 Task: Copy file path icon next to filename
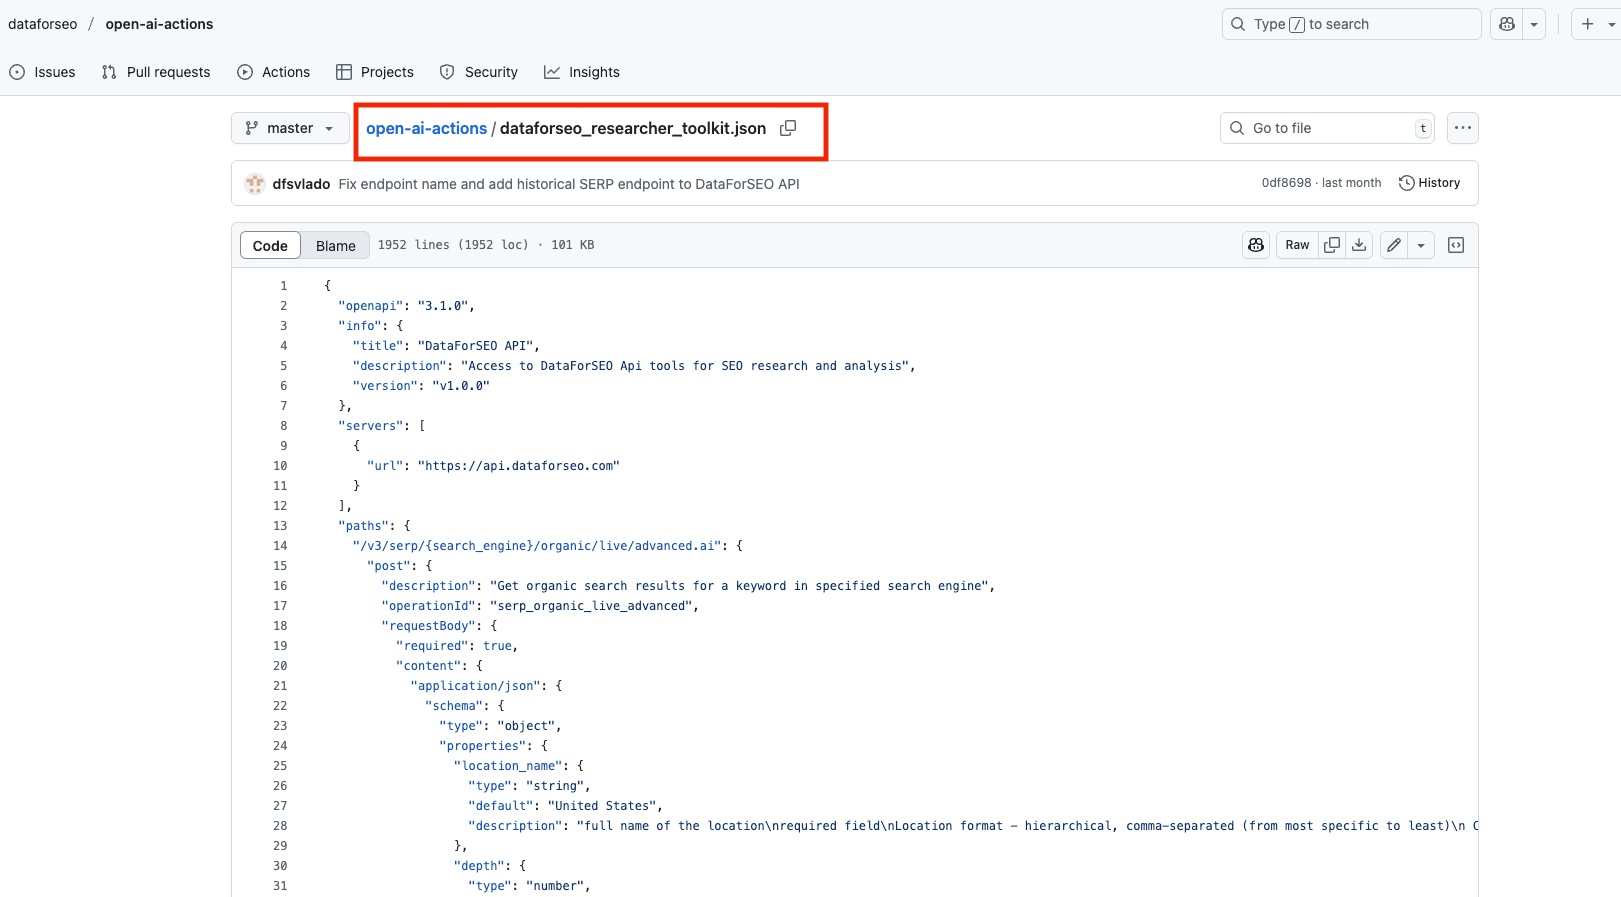[x=788, y=128]
